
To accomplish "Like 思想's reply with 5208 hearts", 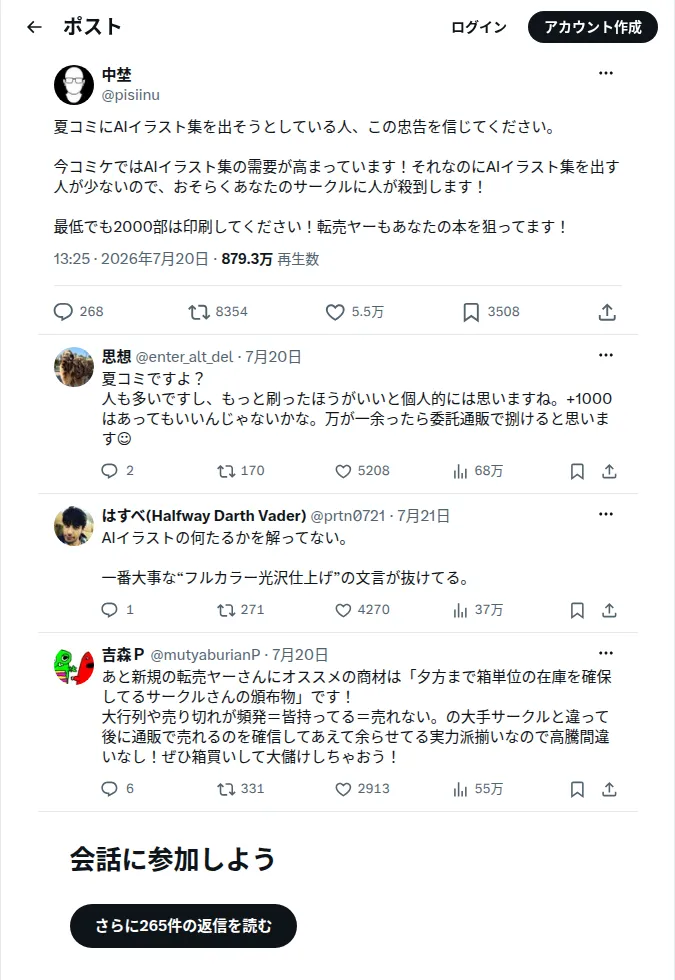I will 343,471.
